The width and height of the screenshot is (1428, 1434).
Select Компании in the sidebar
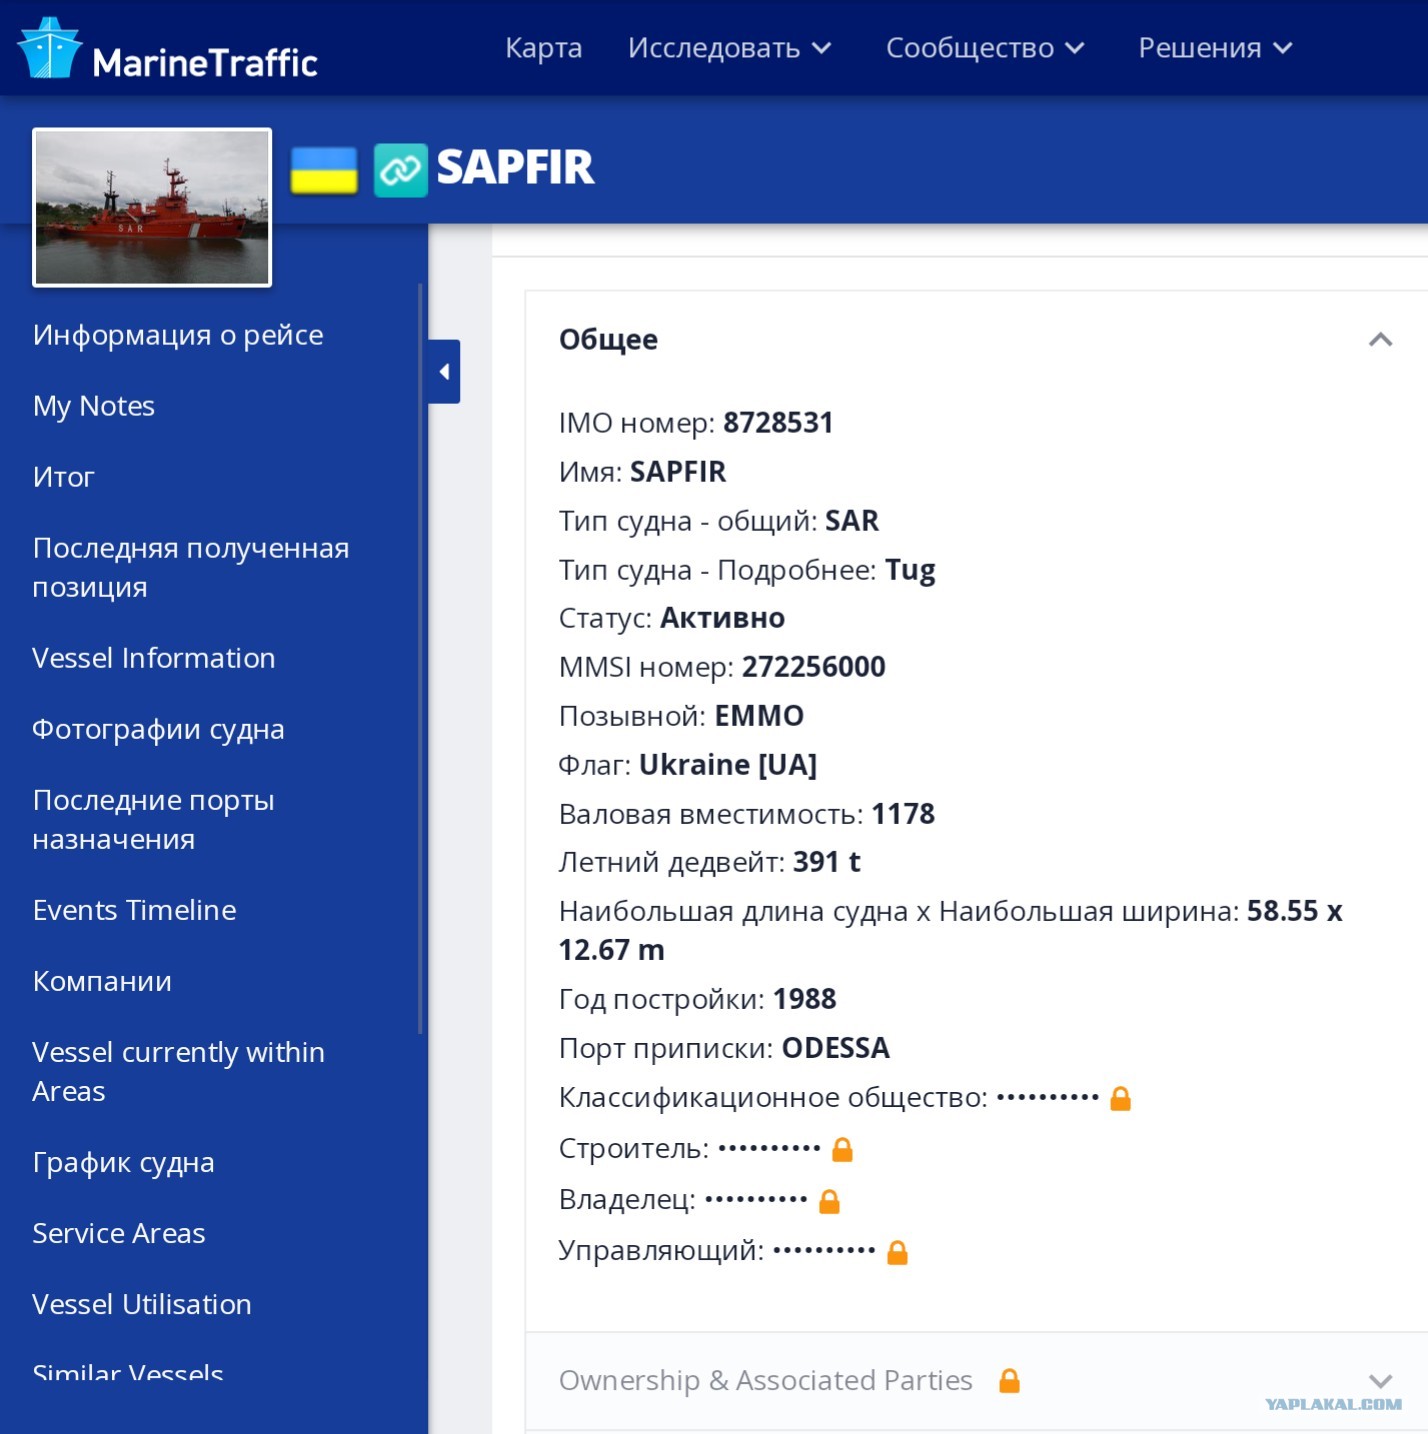click(102, 981)
